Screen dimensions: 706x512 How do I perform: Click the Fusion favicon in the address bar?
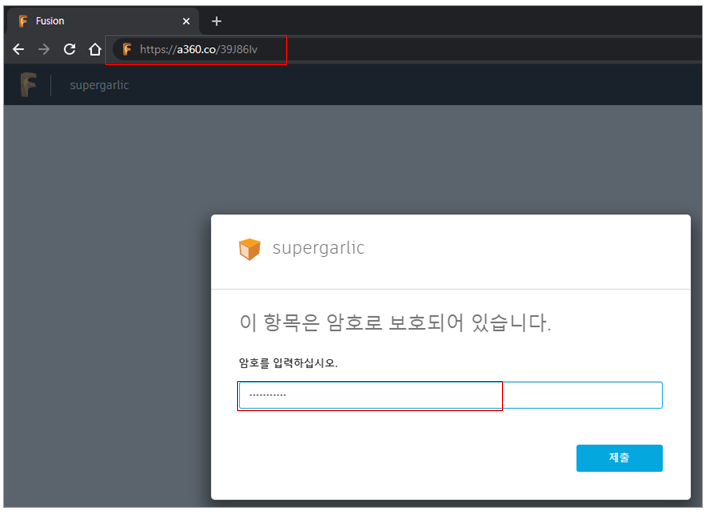[126, 49]
